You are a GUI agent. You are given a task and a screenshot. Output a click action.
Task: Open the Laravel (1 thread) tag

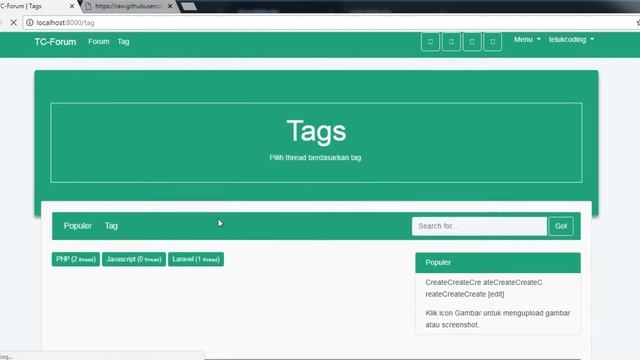[x=196, y=259]
